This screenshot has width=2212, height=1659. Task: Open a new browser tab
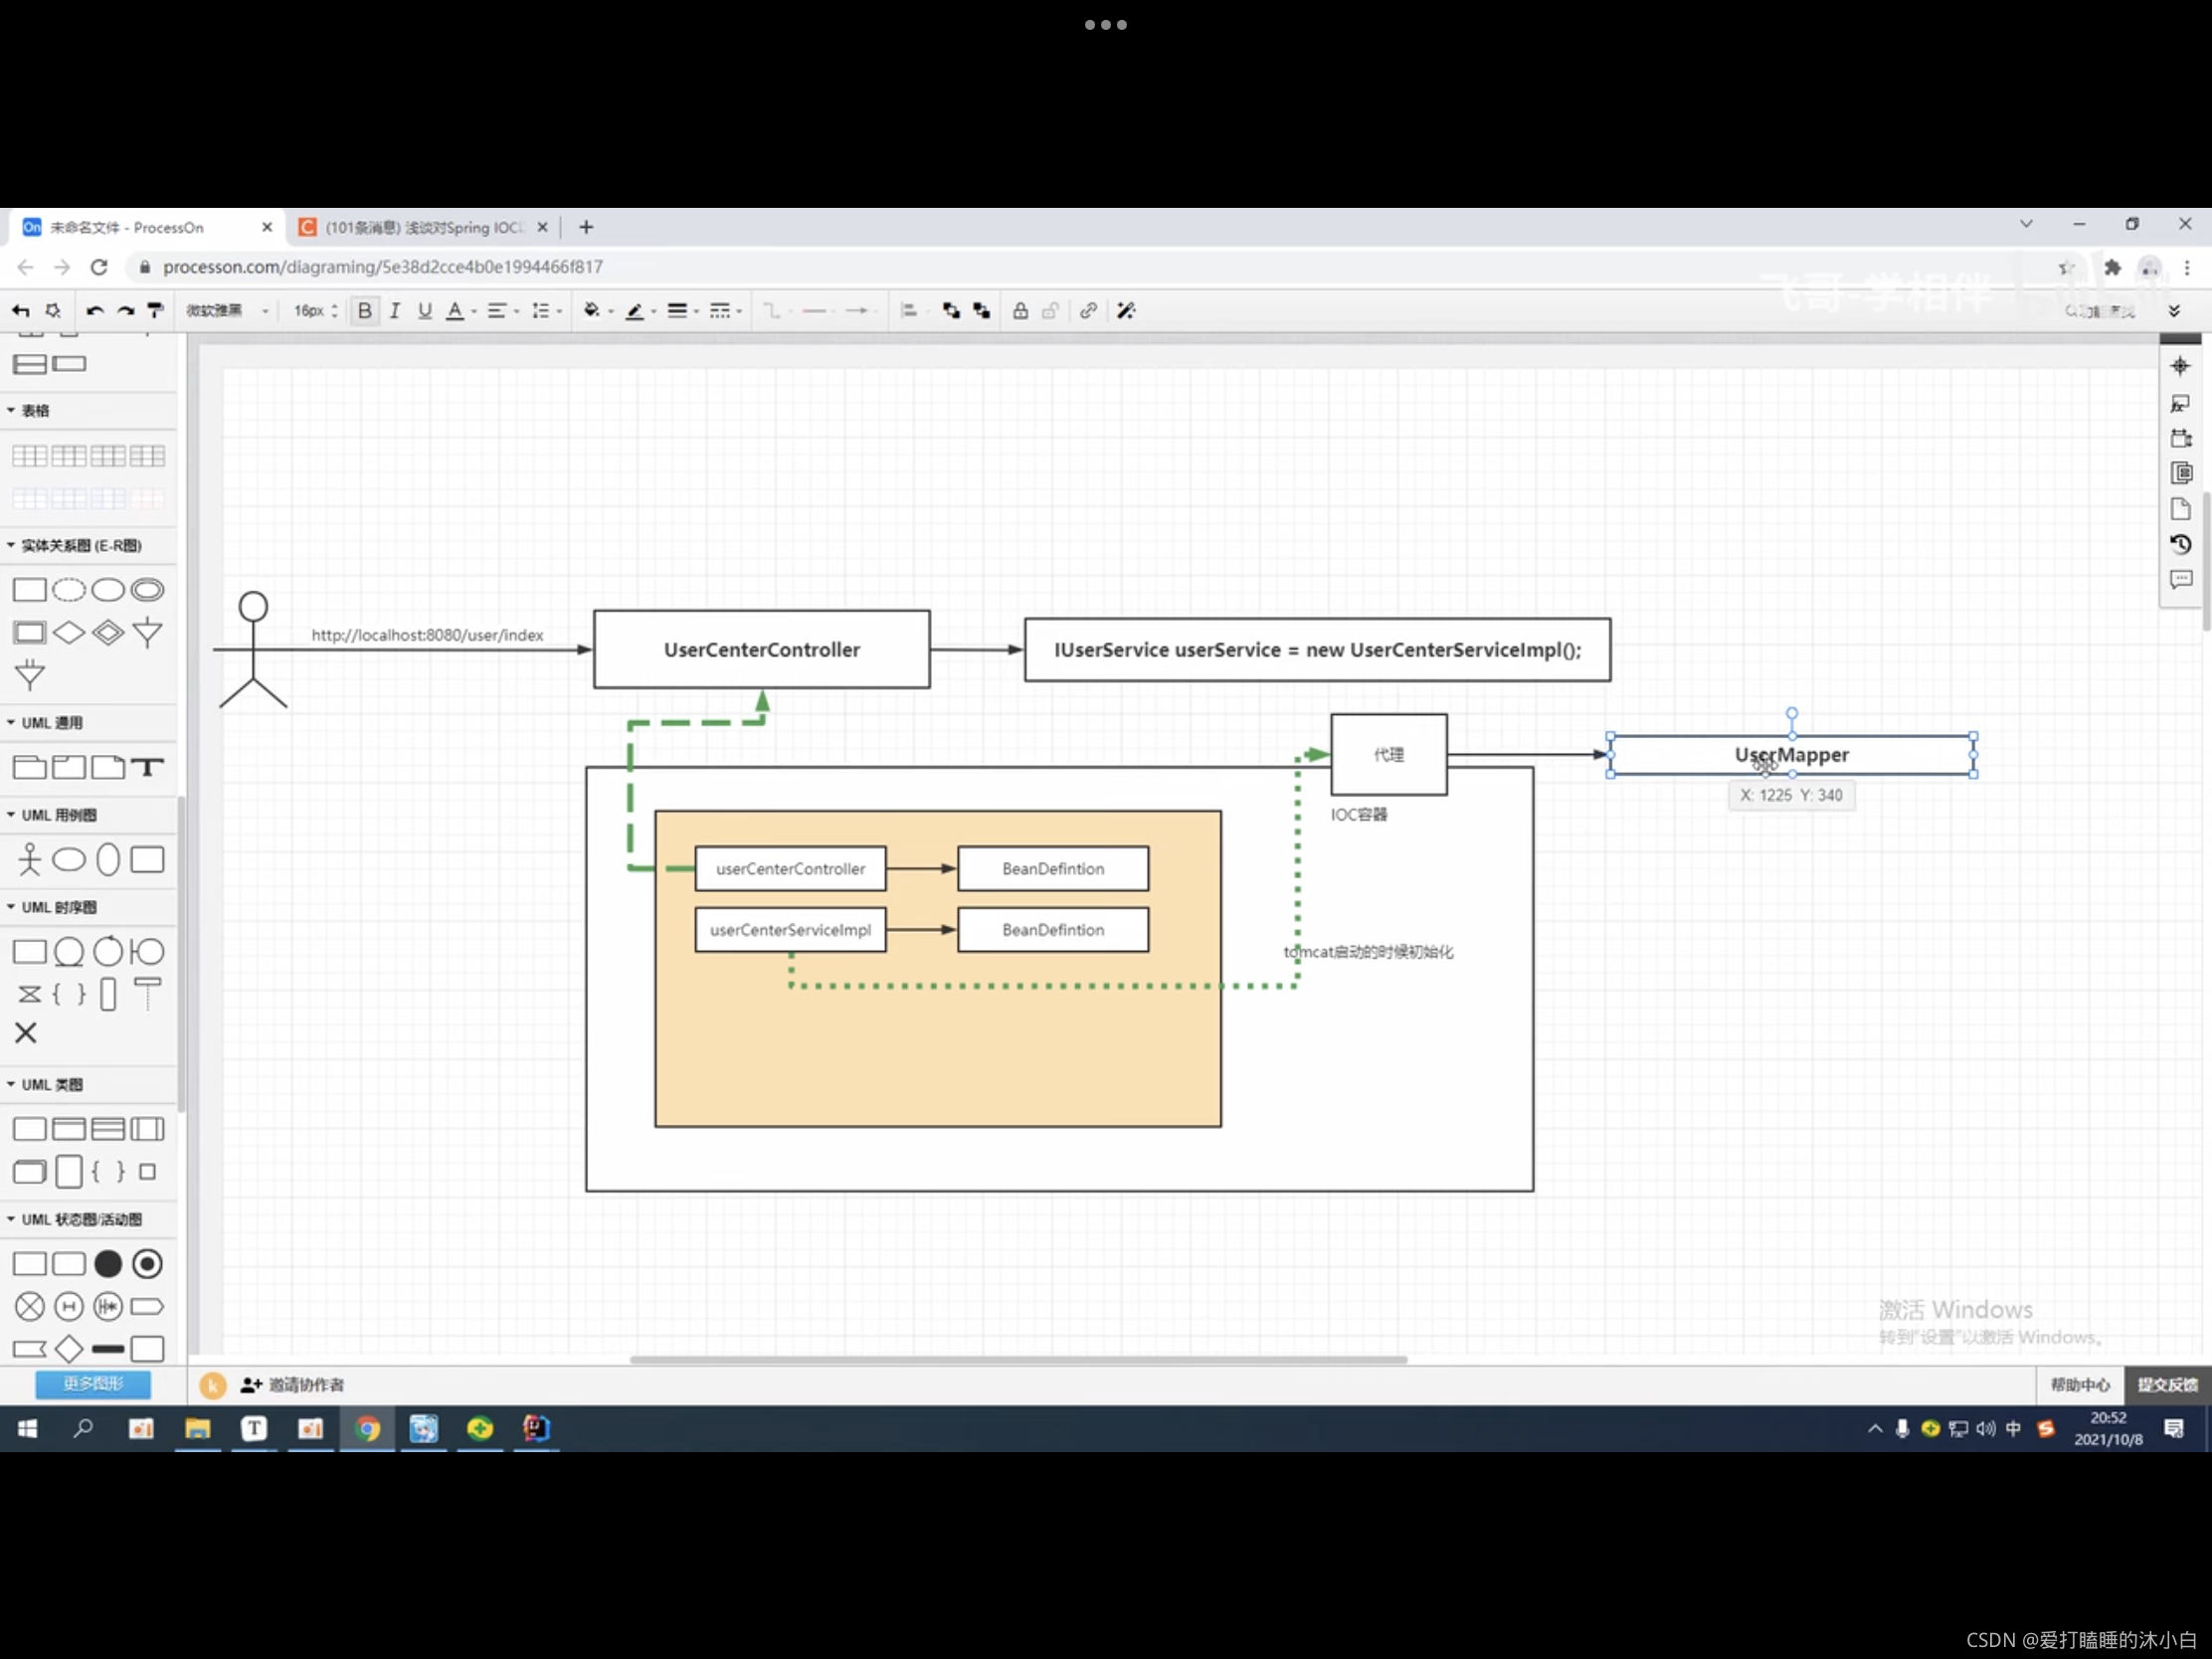(x=586, y=227)
